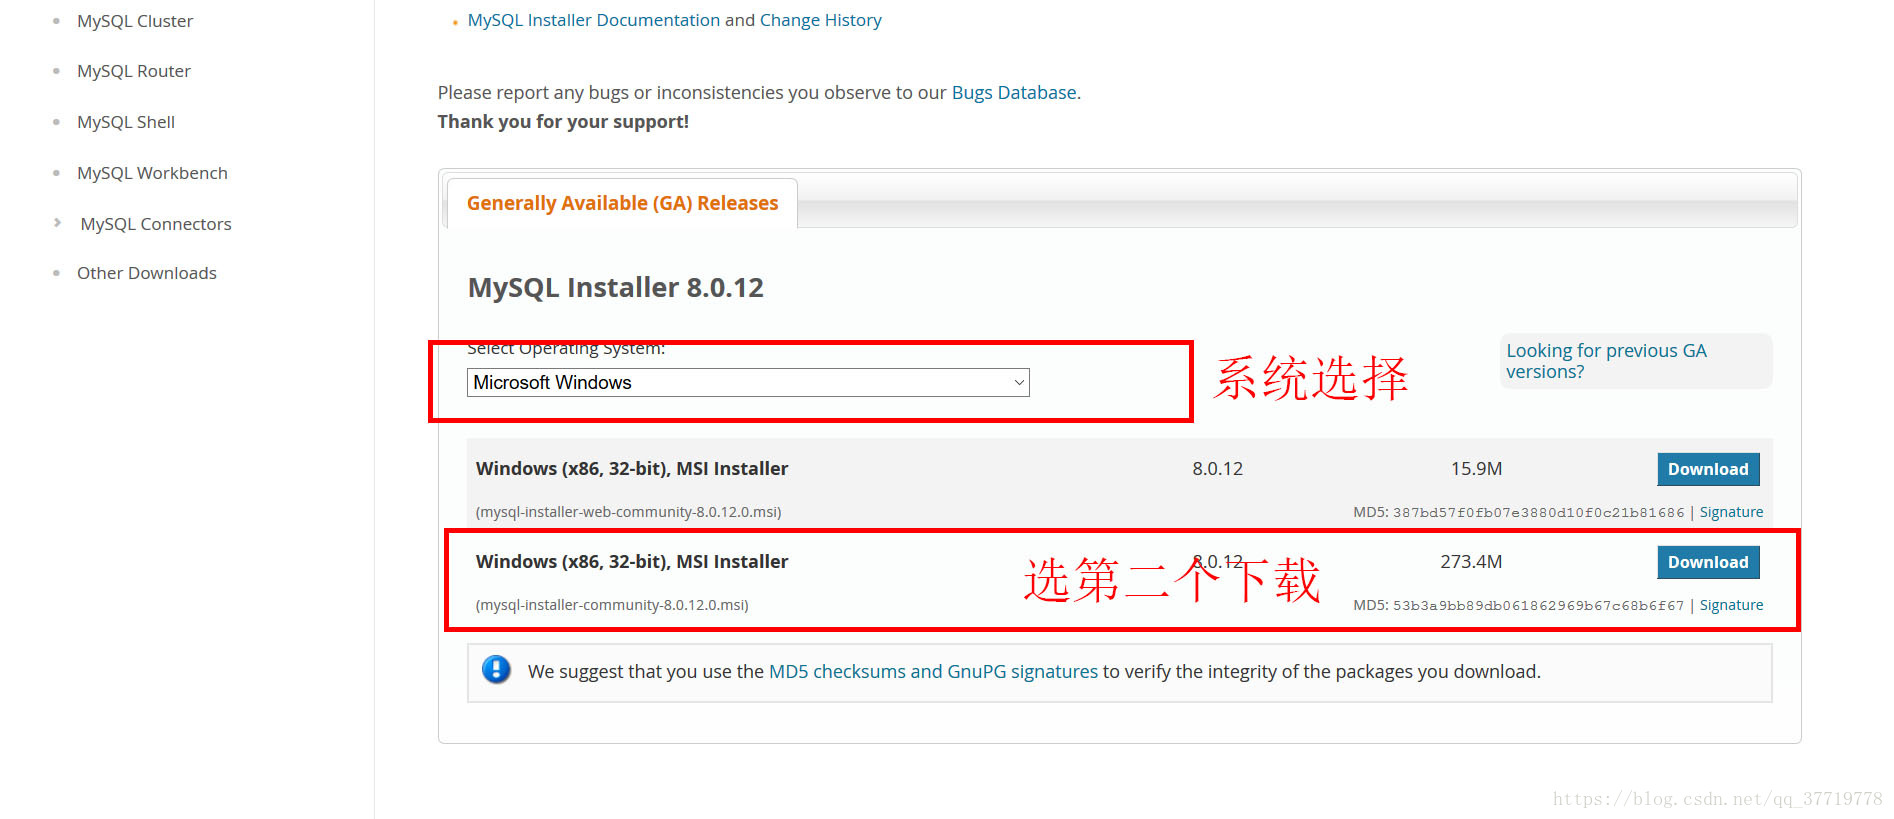
Task: Click the blue info icon beside suggestion
Action: point(496,669)
